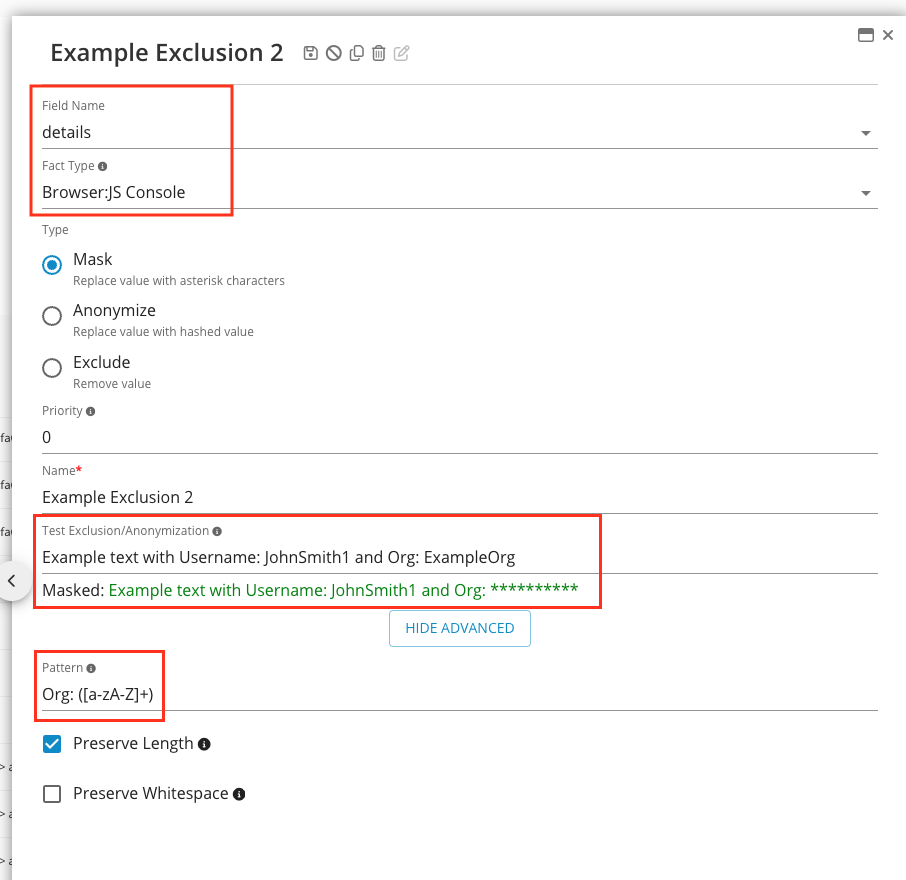Uncheck the Preserve Length checkbox
Screen dimensions: 906x880
tap(52, 744)
